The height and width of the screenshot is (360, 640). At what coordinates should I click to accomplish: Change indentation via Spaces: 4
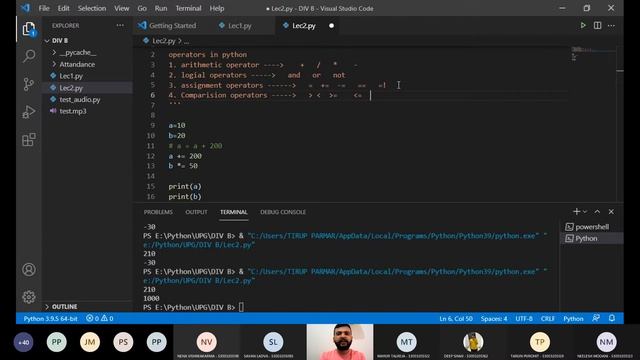click(494, 318)
